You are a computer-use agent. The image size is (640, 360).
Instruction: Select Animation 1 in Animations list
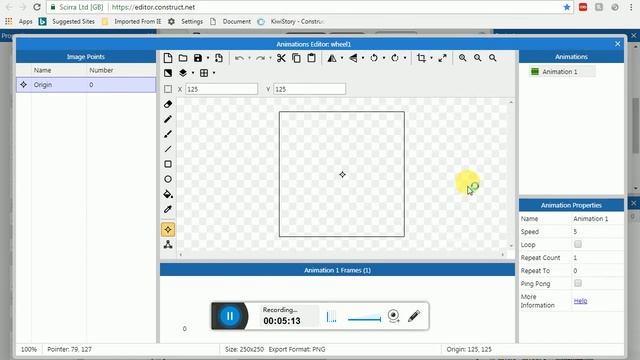tap(562, 72)
